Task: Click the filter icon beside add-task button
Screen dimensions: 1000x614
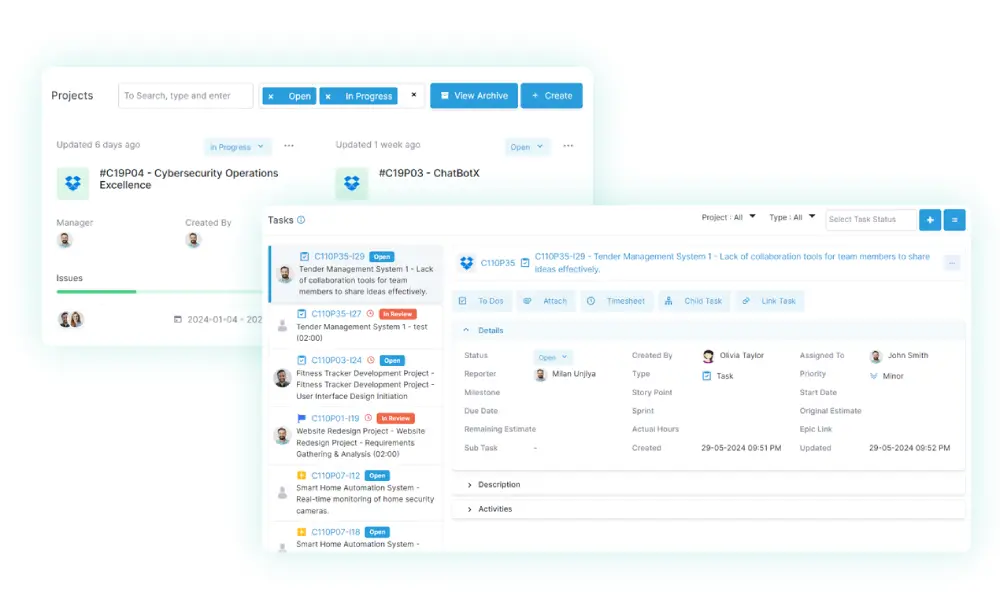Action: (954, 220)
